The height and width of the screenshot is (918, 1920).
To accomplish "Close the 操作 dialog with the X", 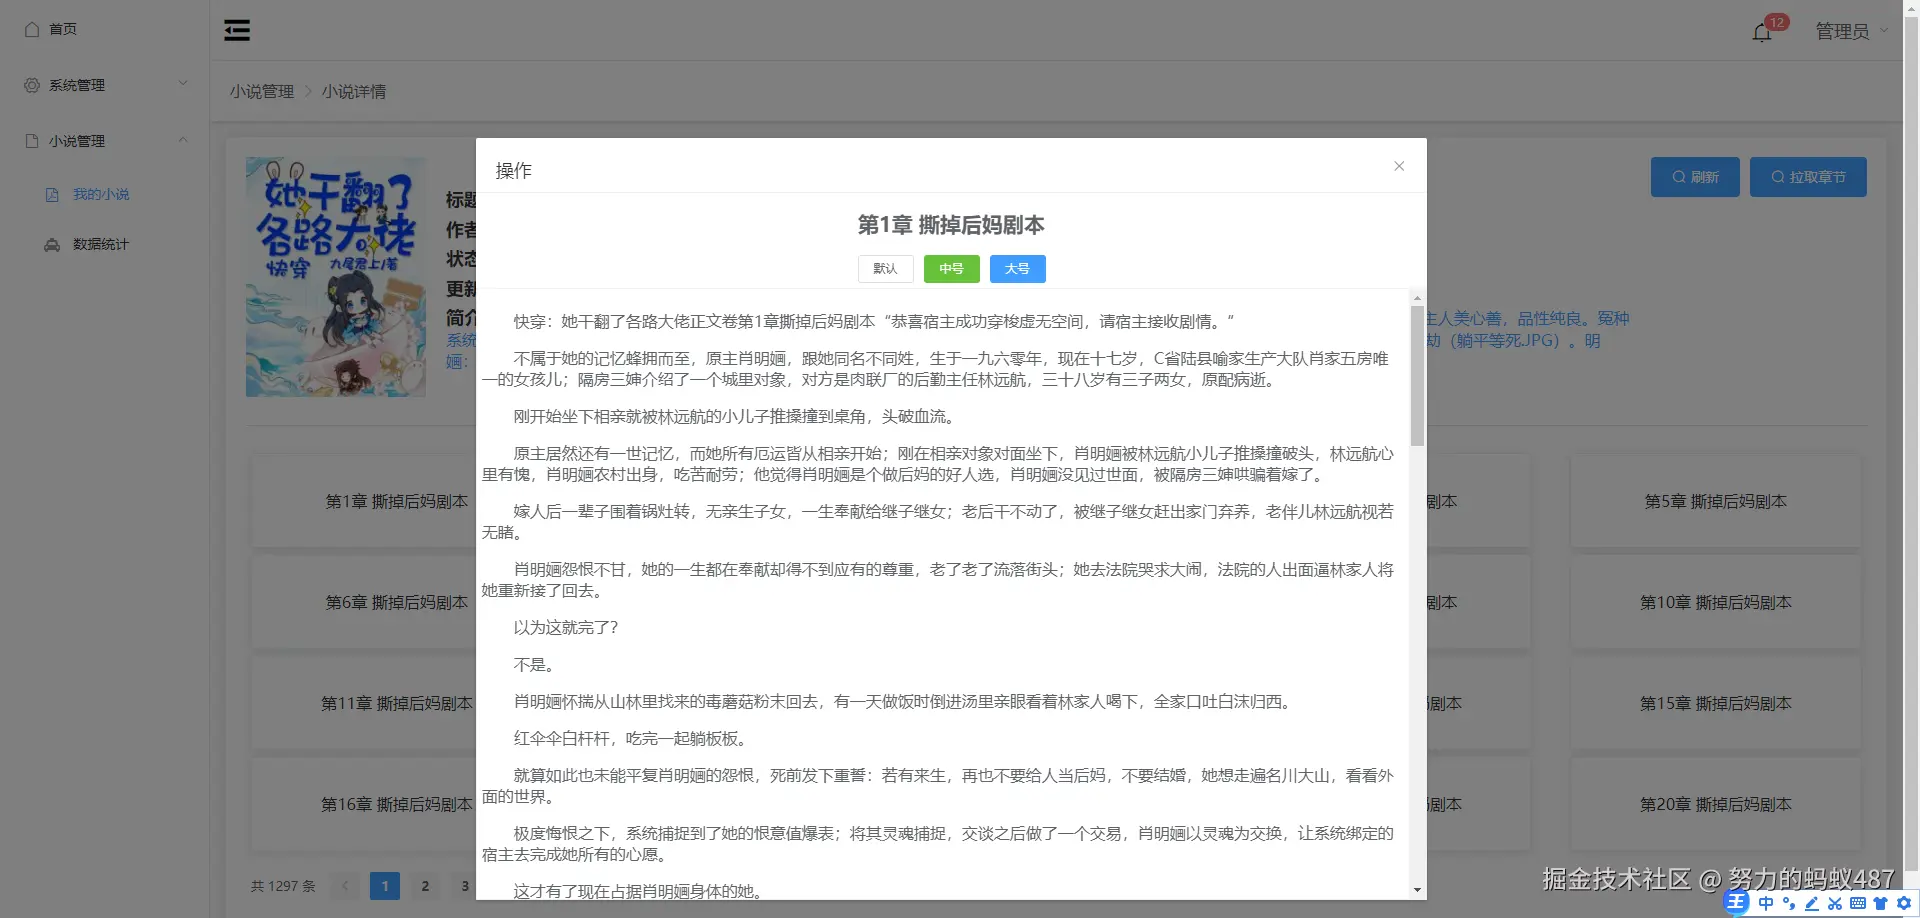I will (1399, 166).
